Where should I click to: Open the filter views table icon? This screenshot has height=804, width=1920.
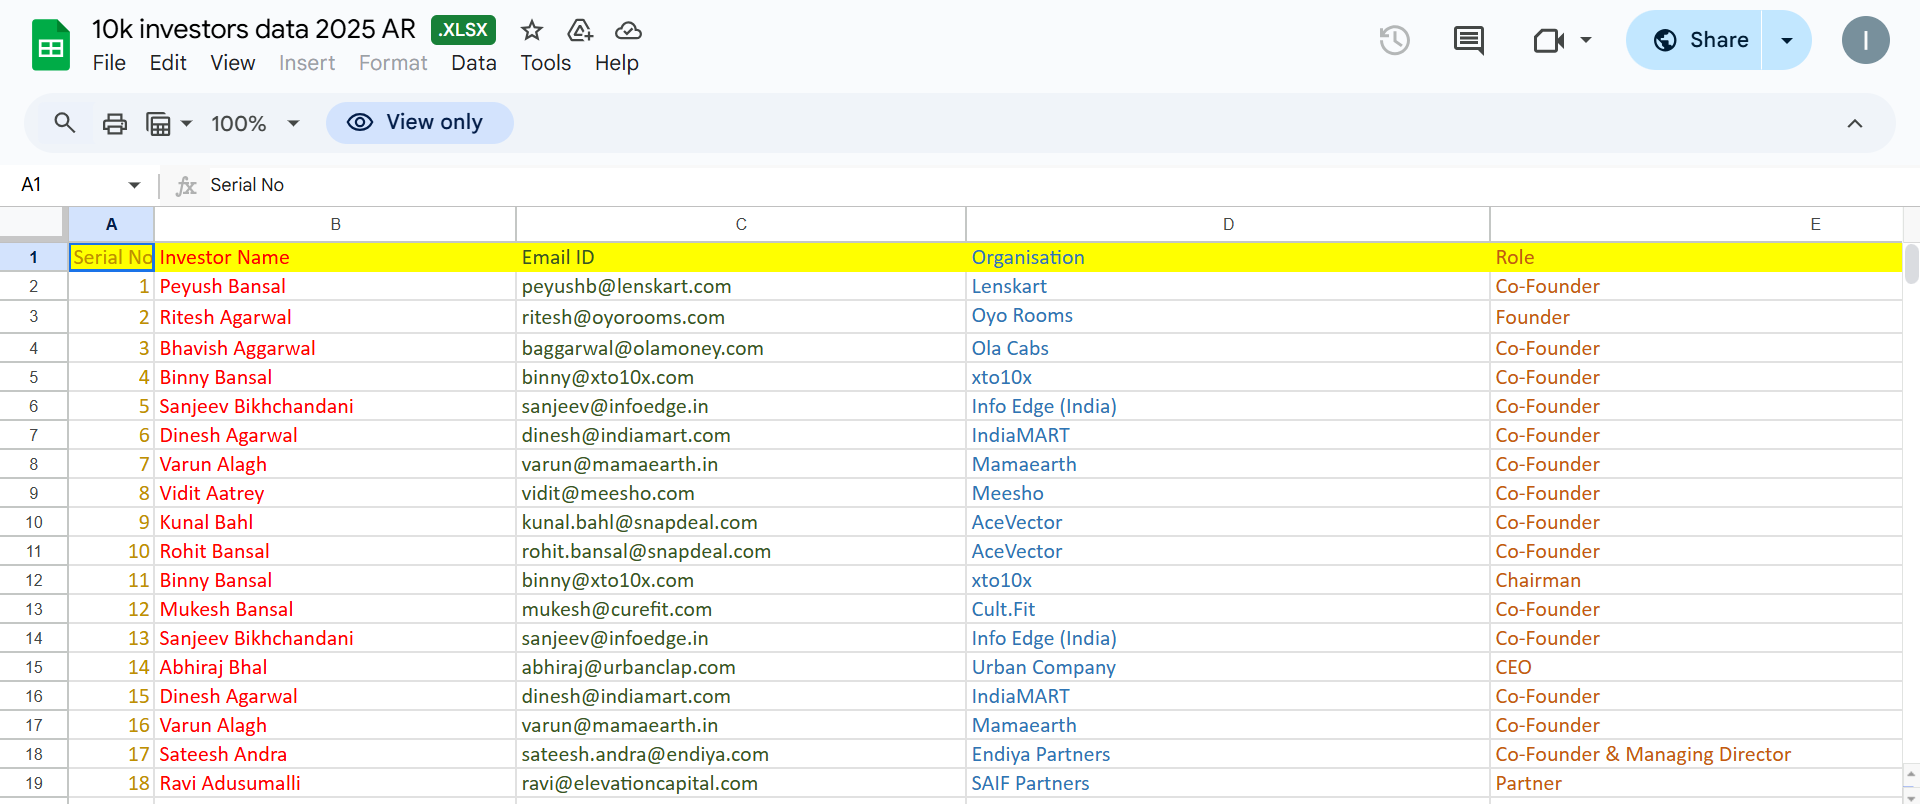(158, 123)
